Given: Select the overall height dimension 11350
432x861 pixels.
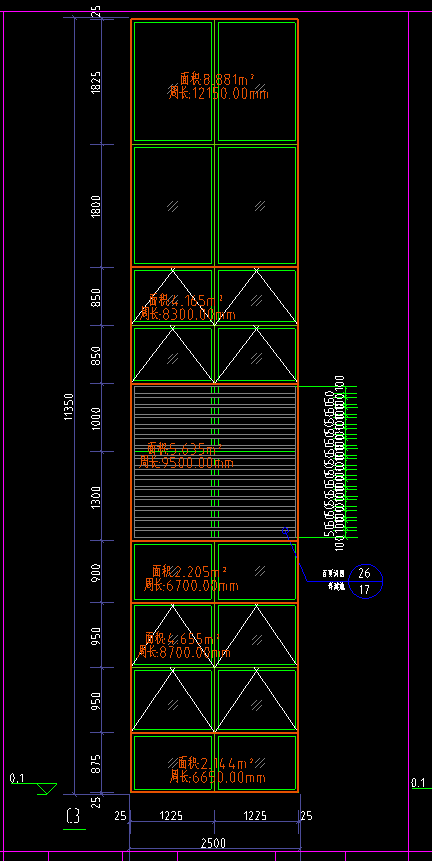Looking at the screenshot, I should 69,407.
